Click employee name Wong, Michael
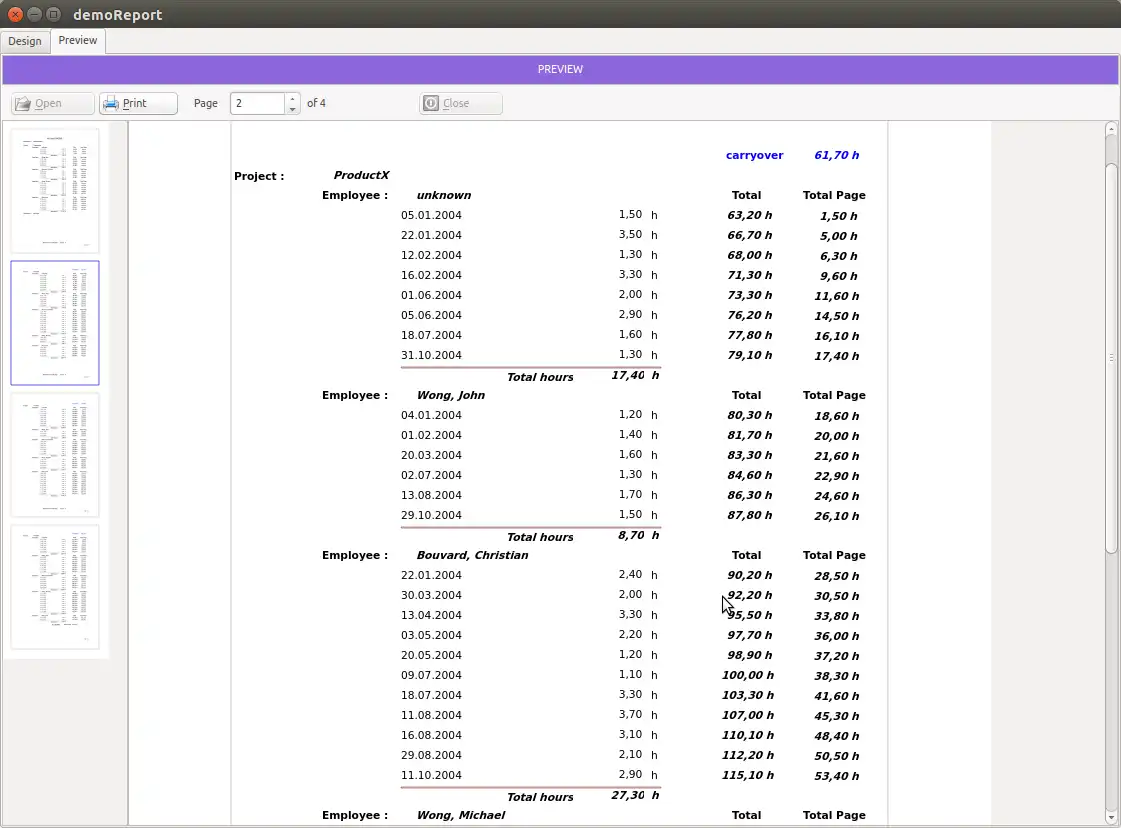1121x828 pixels. [x=461, y=816]
